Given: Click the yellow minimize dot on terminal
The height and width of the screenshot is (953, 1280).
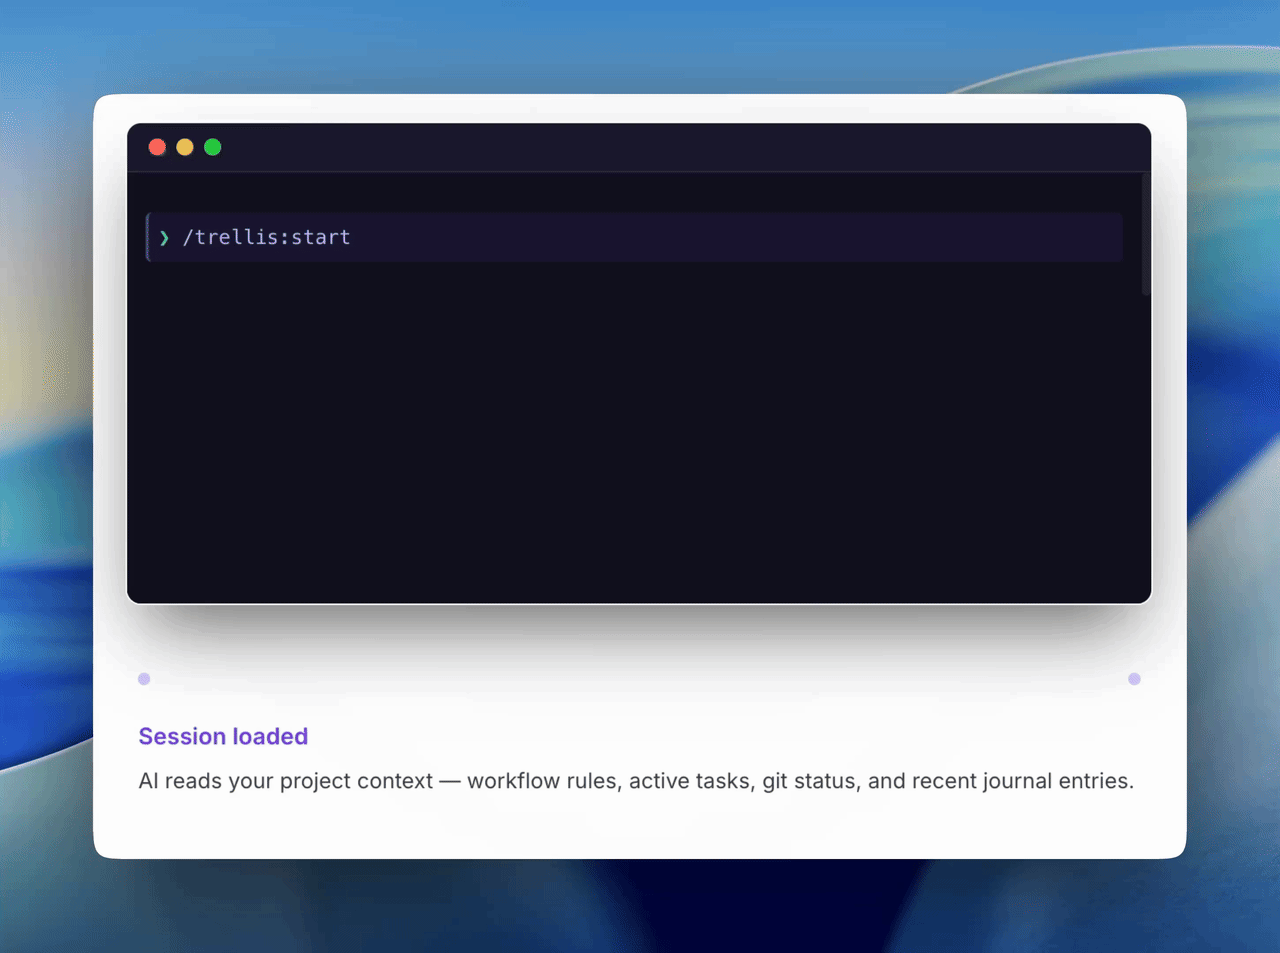Looking at the screenshot, I should (x=185, y=147).
